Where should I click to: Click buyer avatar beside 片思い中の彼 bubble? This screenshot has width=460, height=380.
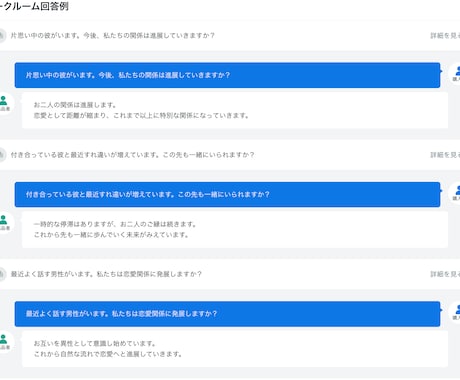[x=455, y=73]
